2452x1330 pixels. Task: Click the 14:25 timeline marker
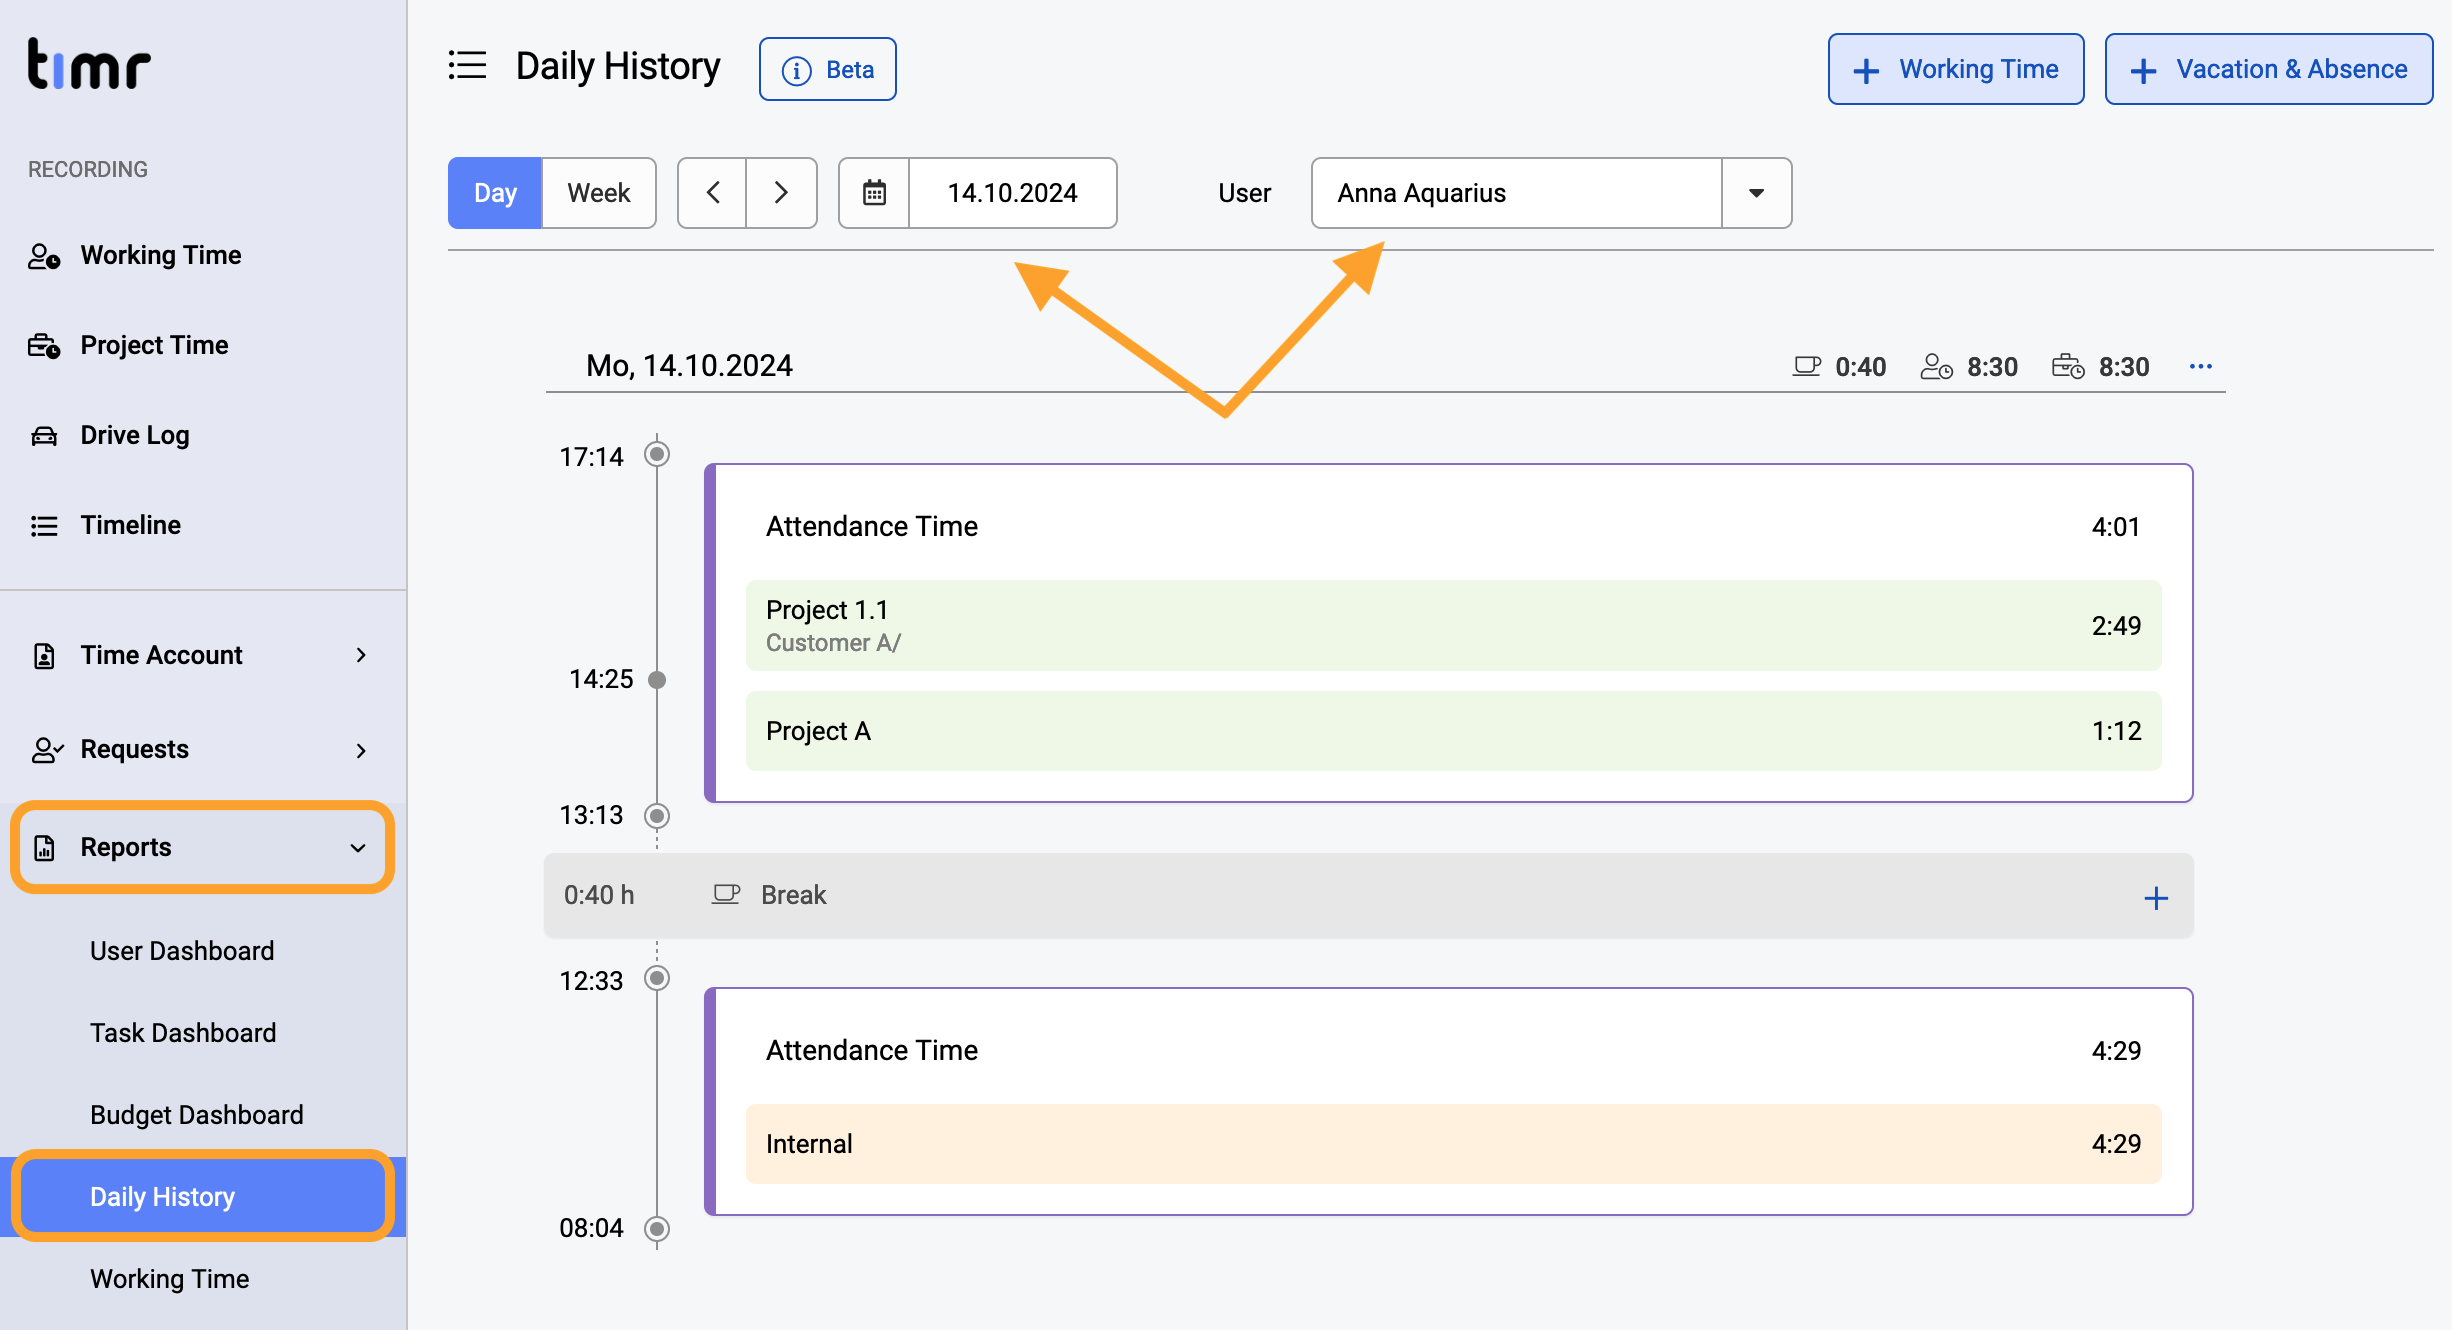pyautogui.click(x=657, y=680)
